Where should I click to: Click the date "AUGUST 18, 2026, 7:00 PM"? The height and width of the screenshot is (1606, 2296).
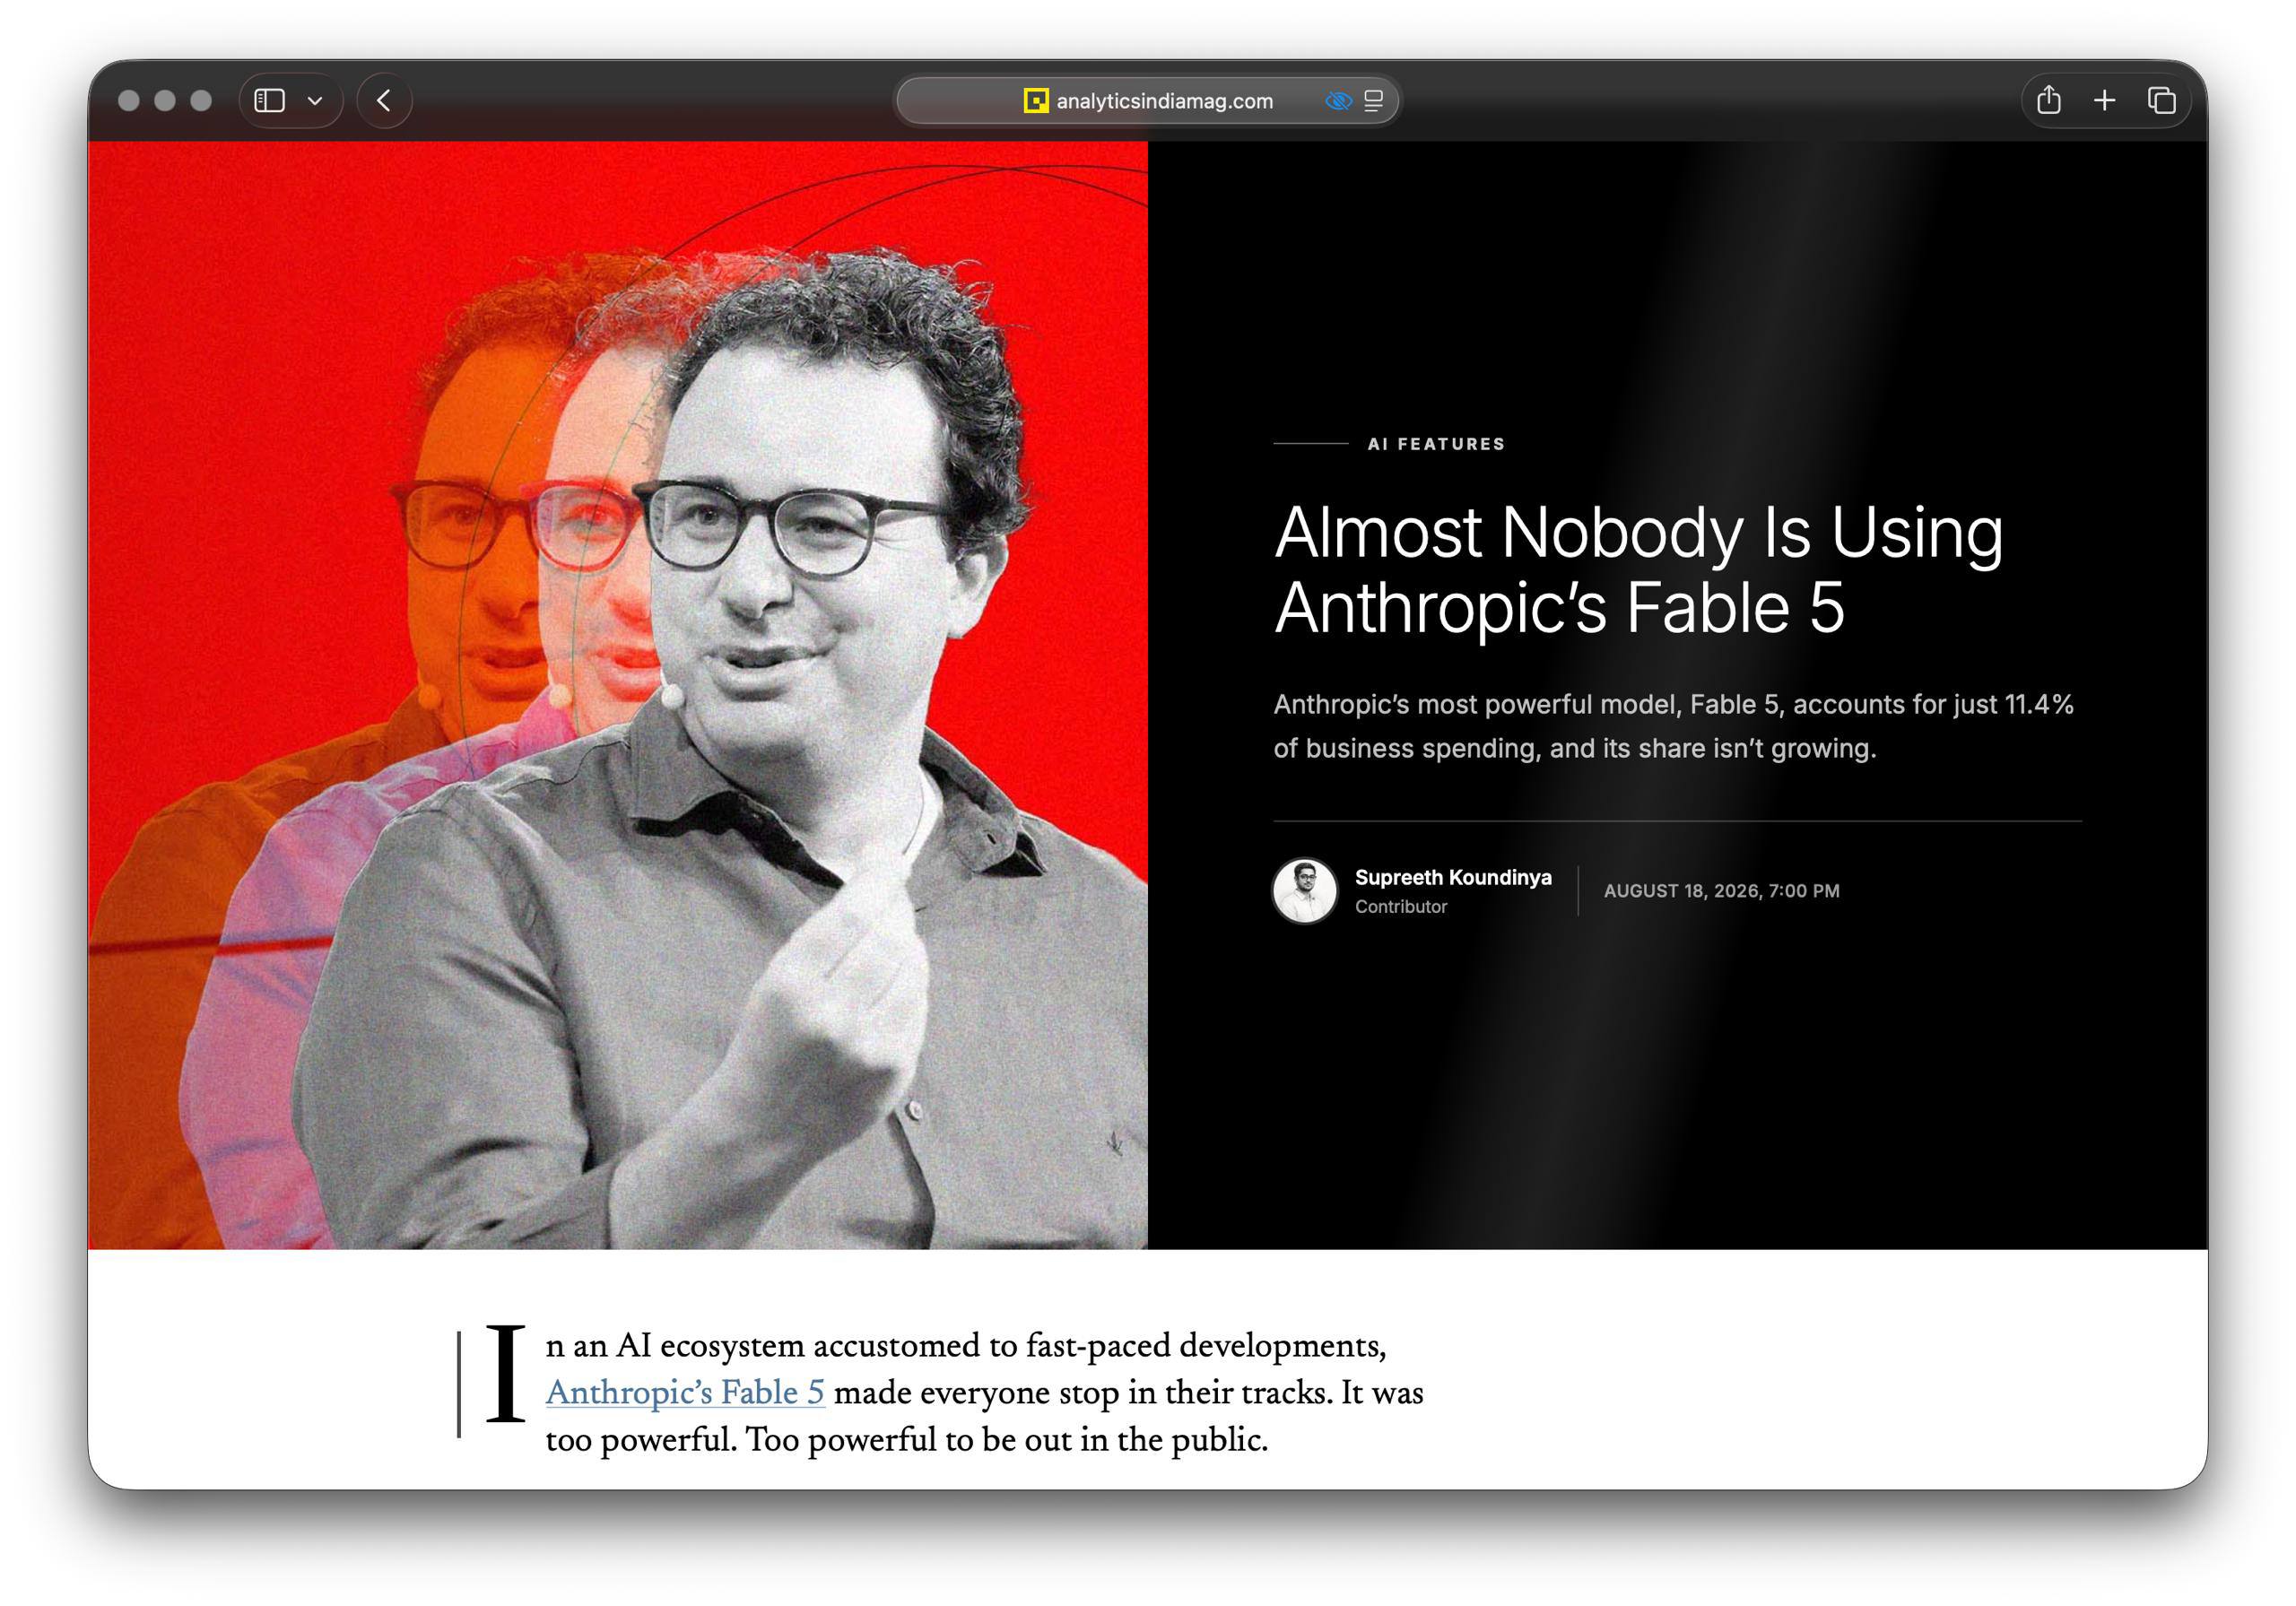(1721, 891)
